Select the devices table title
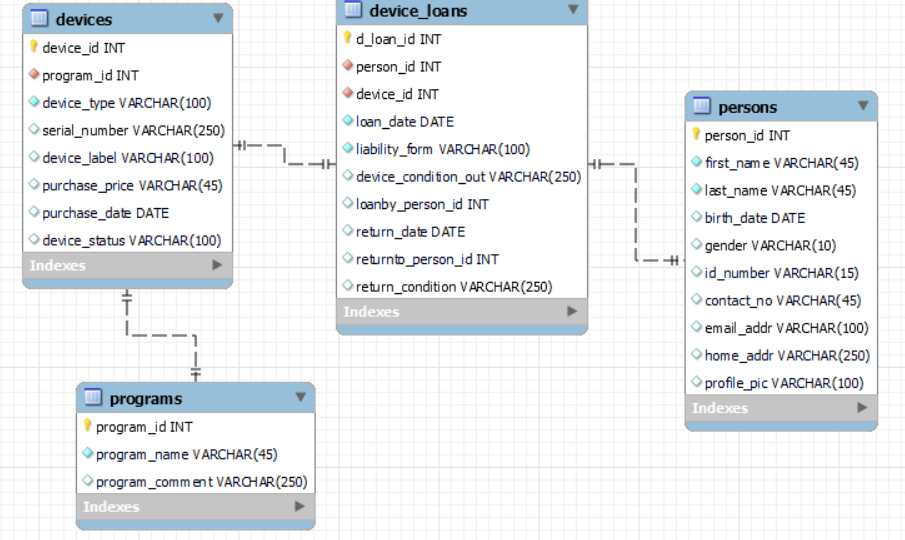 click(x=84, y=20)
